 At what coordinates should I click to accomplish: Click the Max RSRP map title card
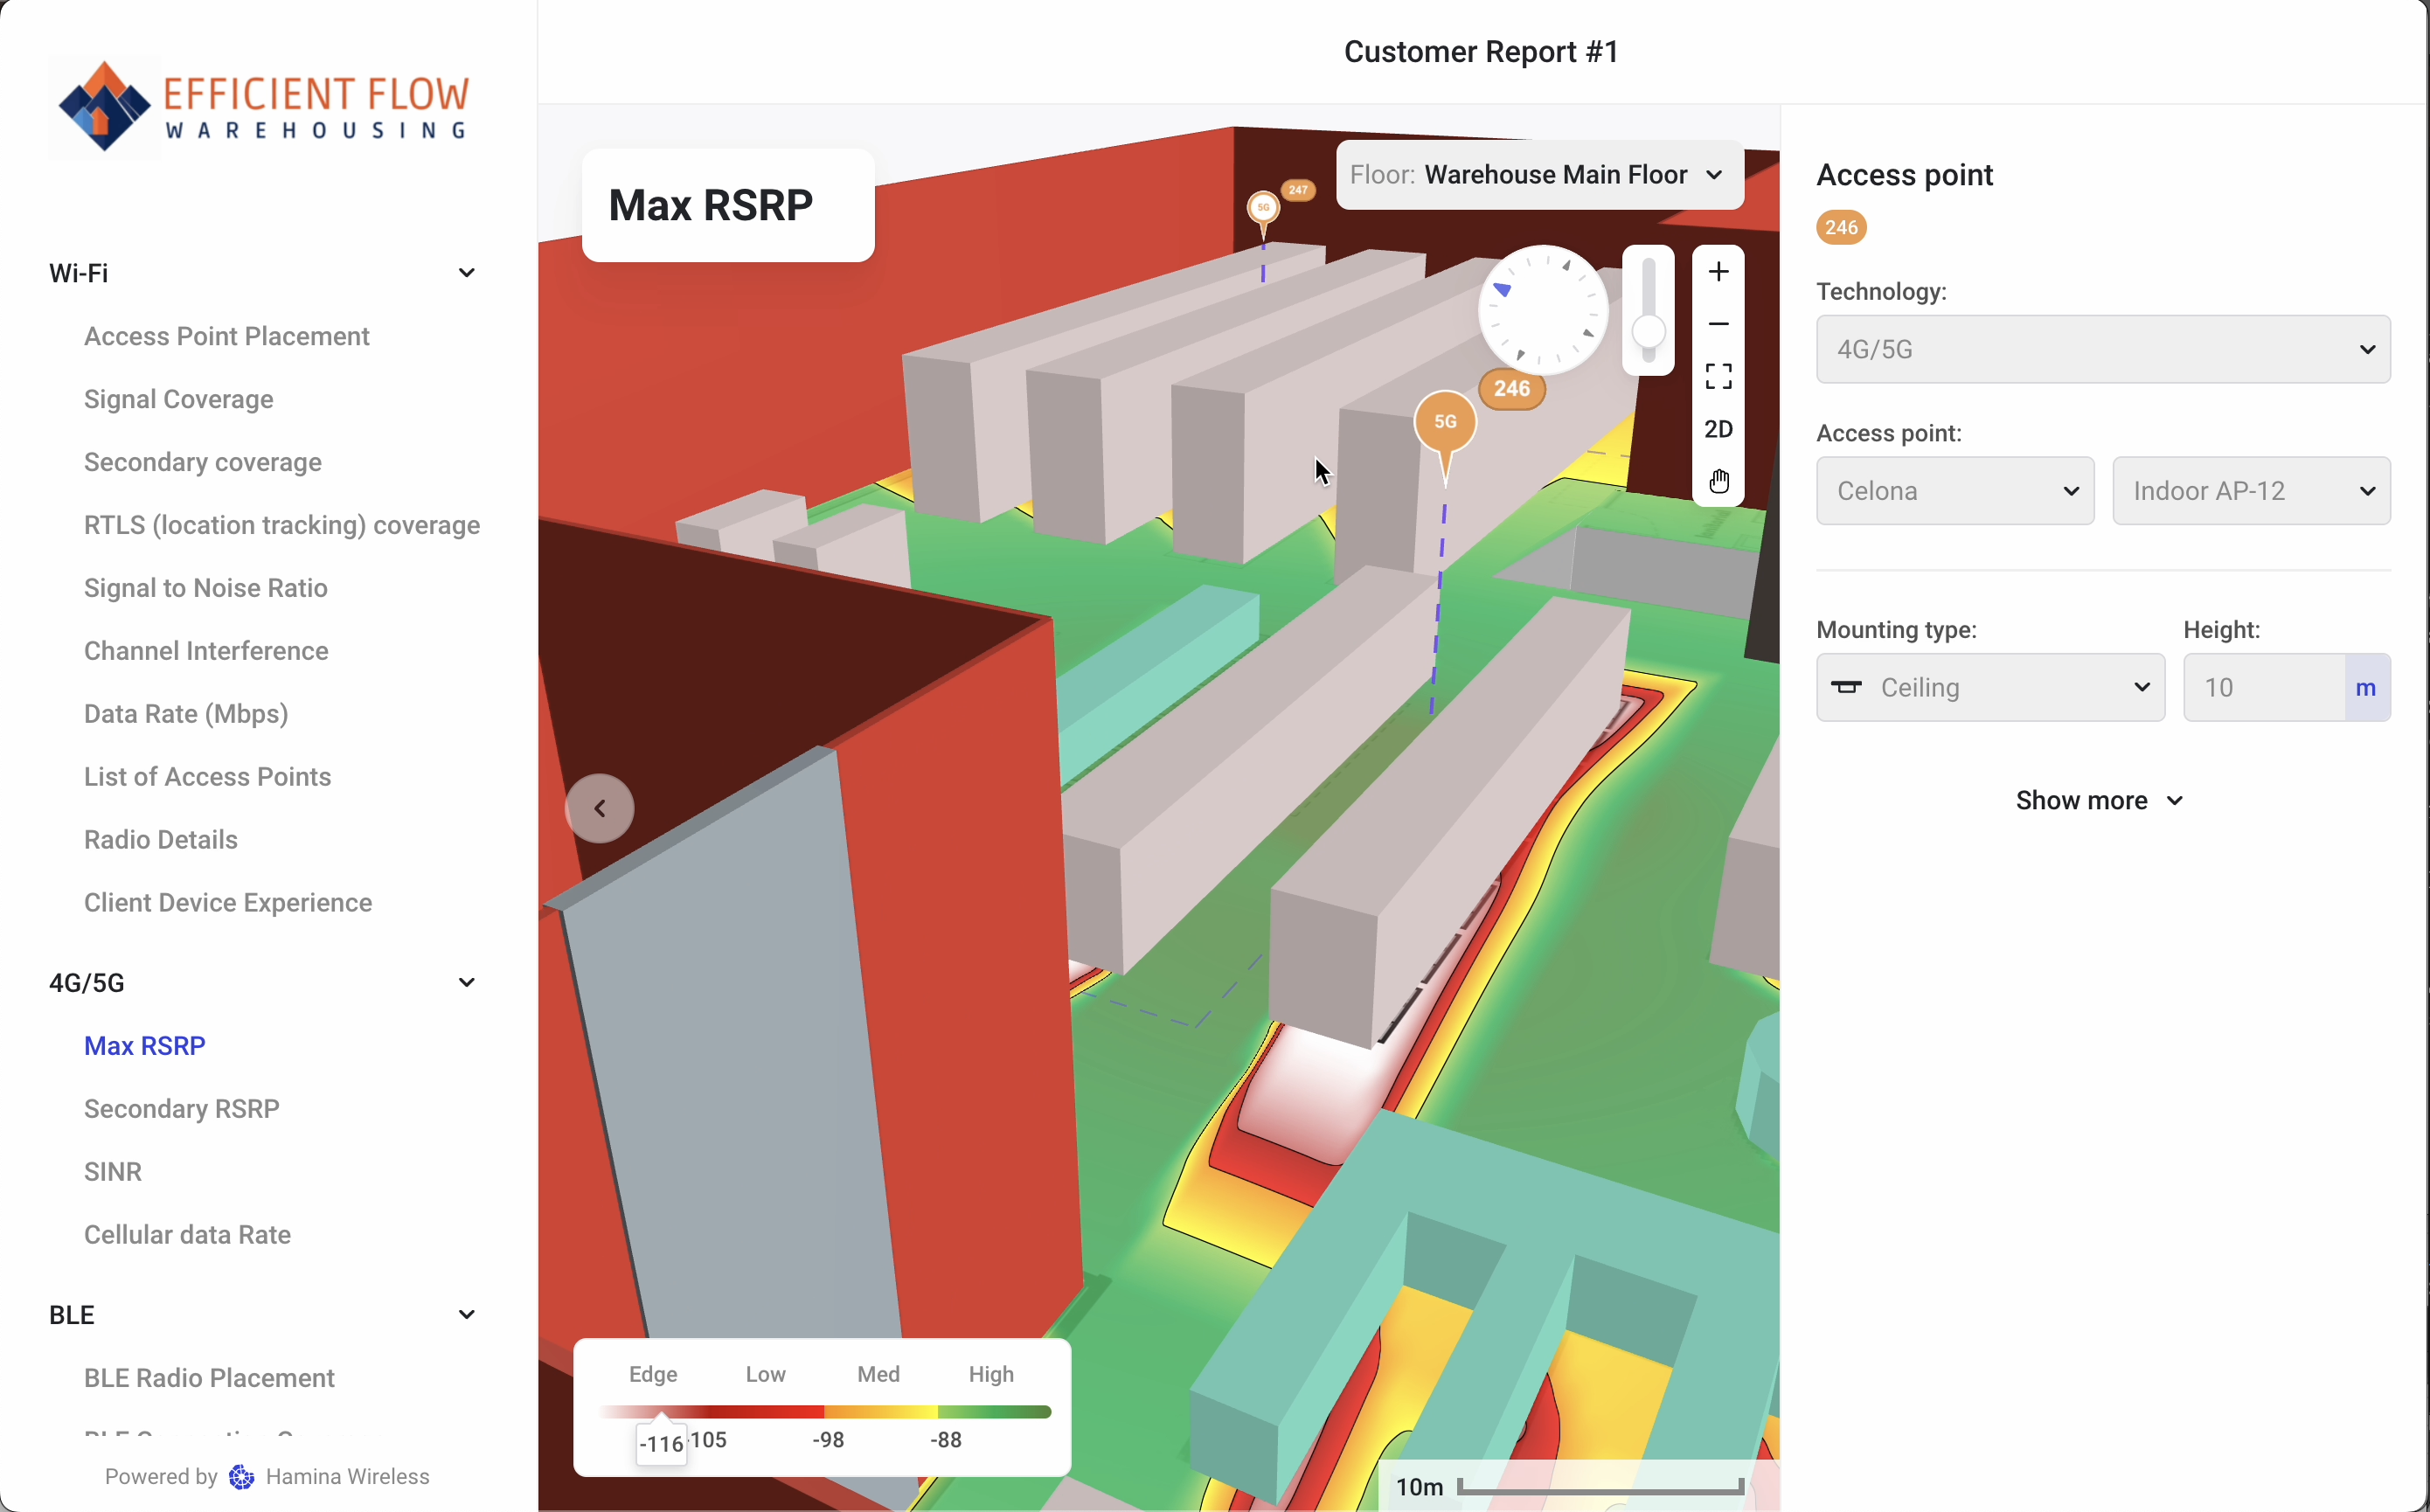click(x=728, y=205)
